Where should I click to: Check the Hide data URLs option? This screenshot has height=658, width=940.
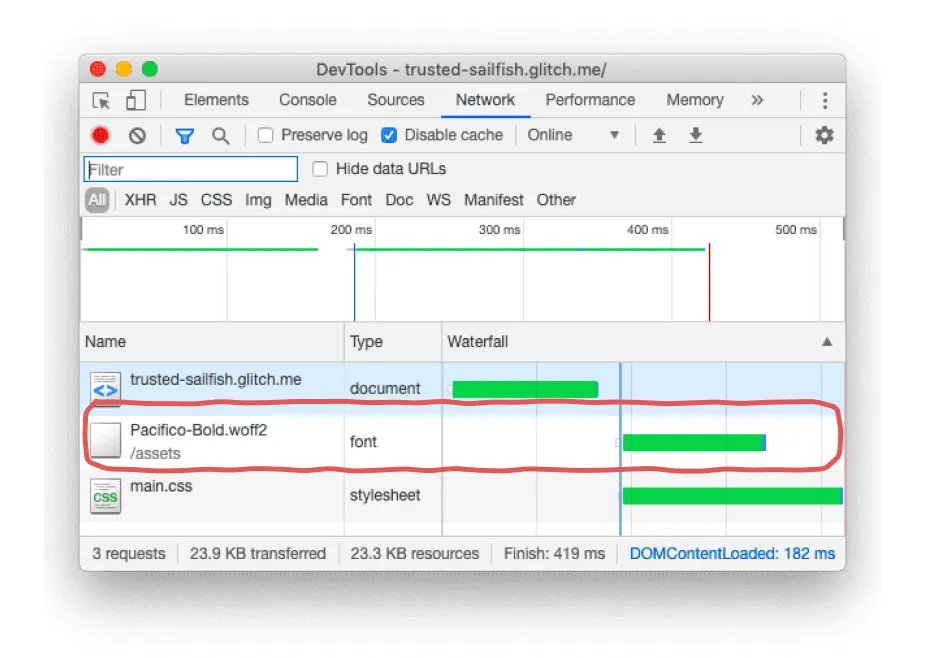tap(320, 169)
